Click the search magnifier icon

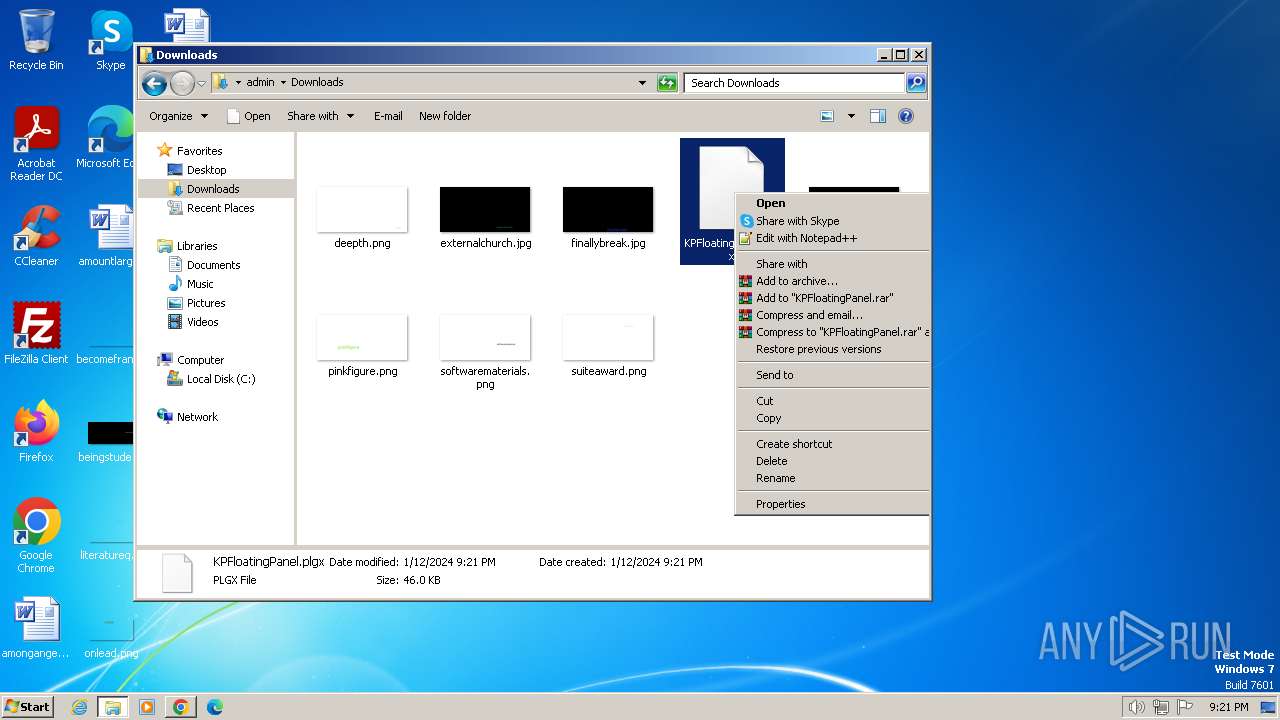915,83
